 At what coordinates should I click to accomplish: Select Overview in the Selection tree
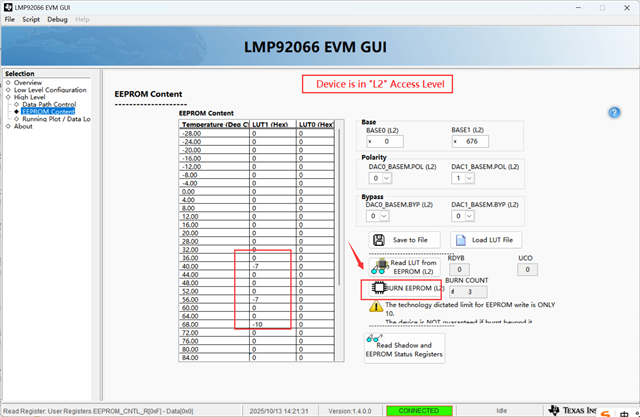point(28,82)
